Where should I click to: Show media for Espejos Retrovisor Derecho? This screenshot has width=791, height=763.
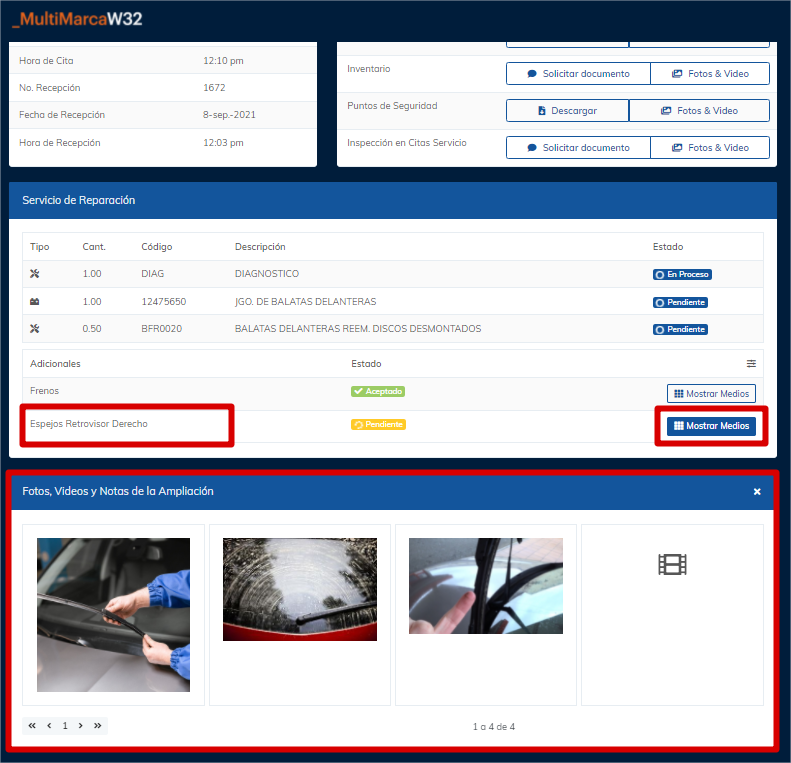click(711, 426)
